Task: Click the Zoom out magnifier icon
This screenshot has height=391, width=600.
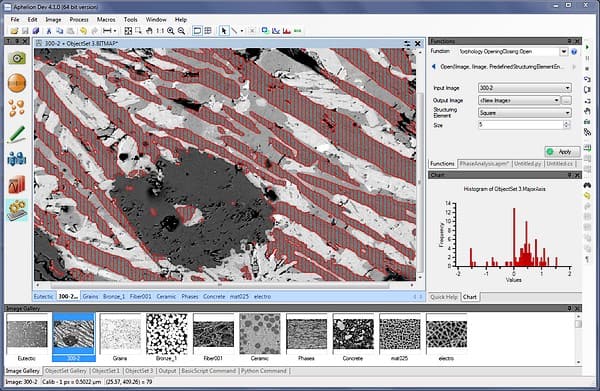Action: pos(181,31)
